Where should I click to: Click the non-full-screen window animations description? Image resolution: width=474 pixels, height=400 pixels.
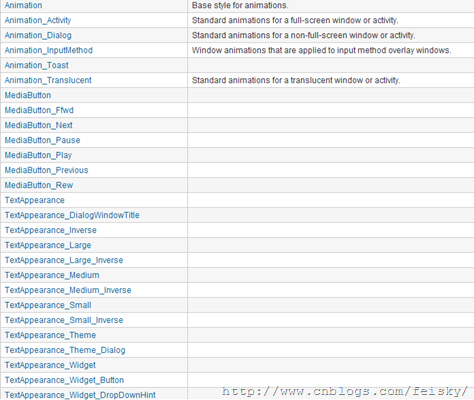pos(303,35)
